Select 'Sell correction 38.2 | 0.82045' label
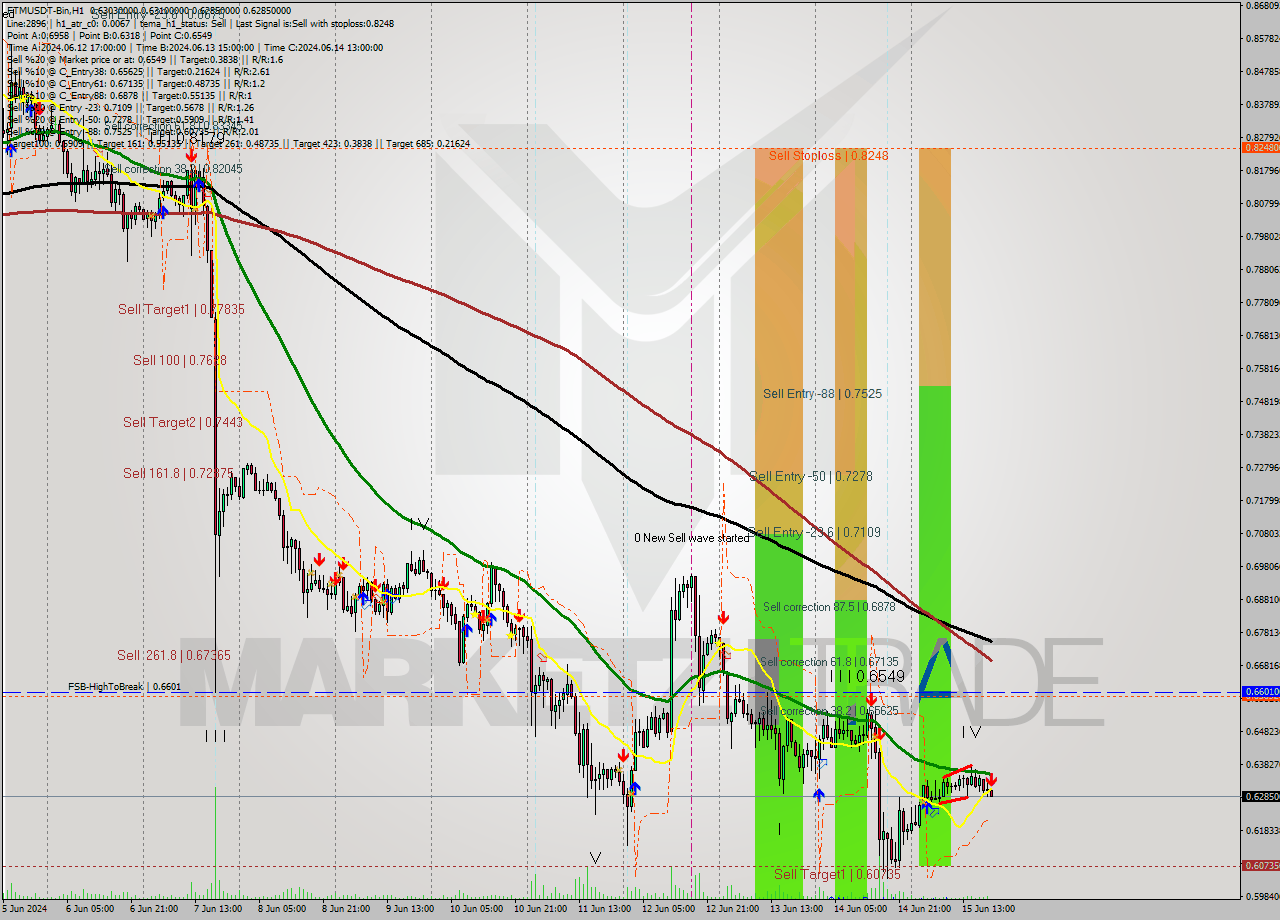The image size is (1280, 920). pos(174,169)
